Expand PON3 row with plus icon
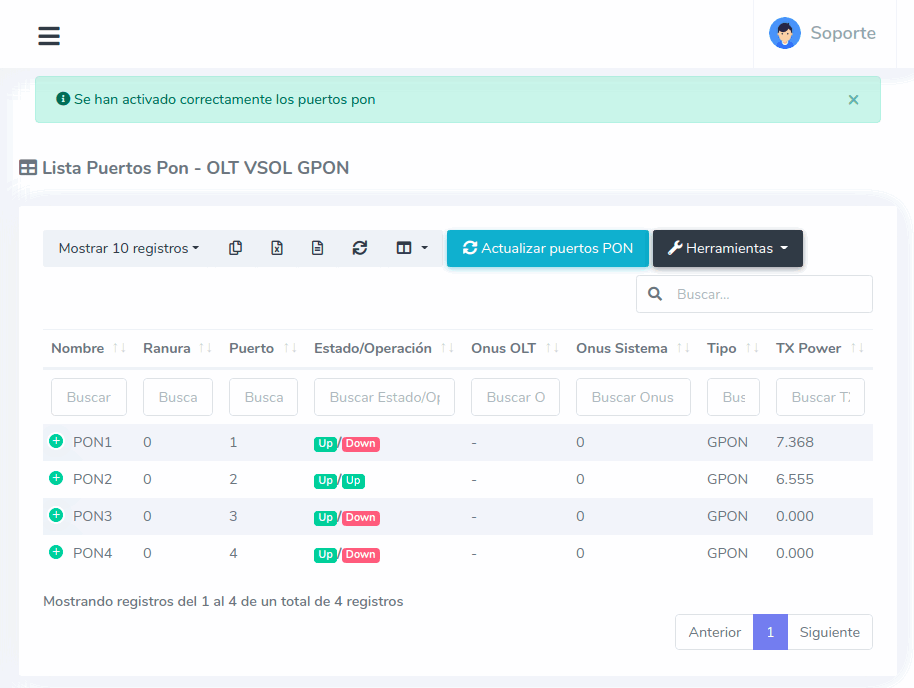Image resolution: width=914 pixels, height=688 pixels. pyautogui.click(x=56, y=515)
